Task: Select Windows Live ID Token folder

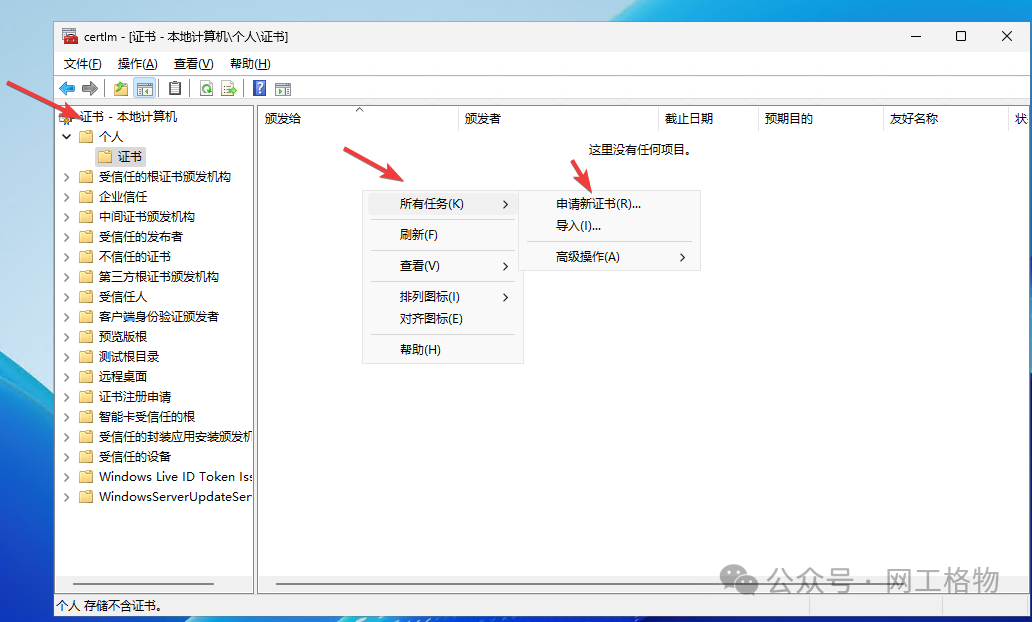Action: (165, 477)
